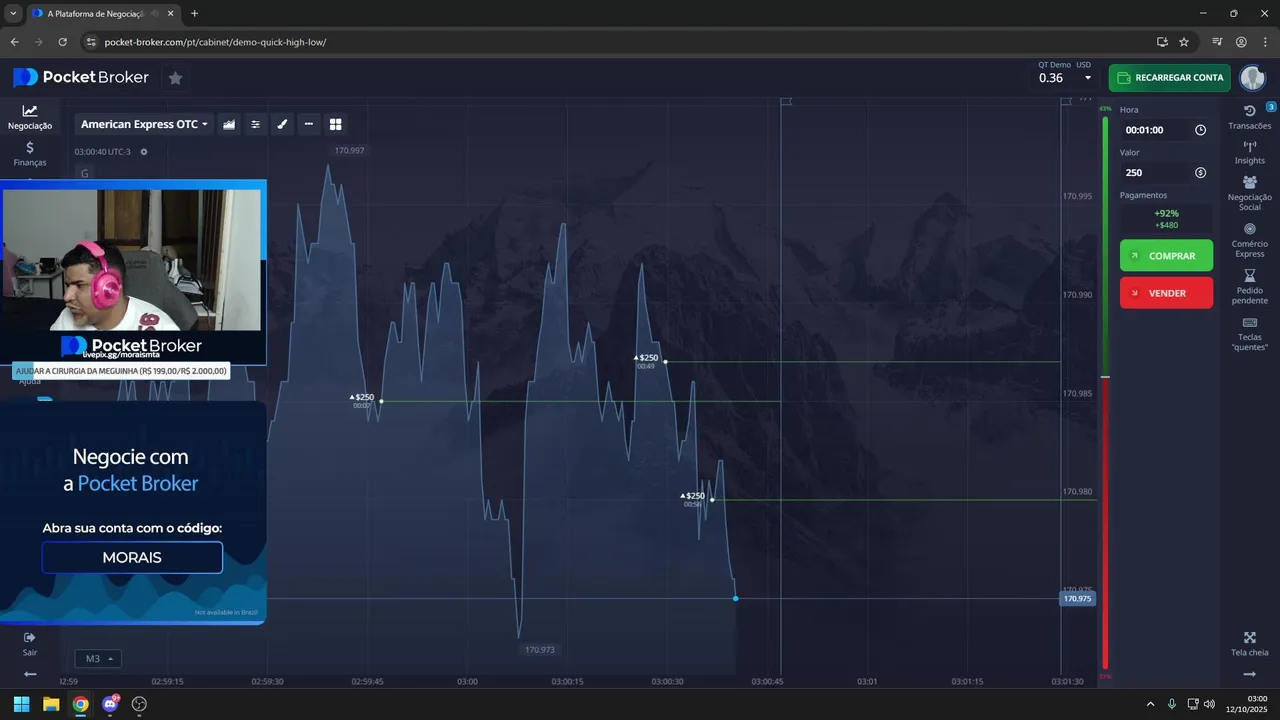Open Discord from taskbar
The image size is (1280, 720).
click(110, 704)
